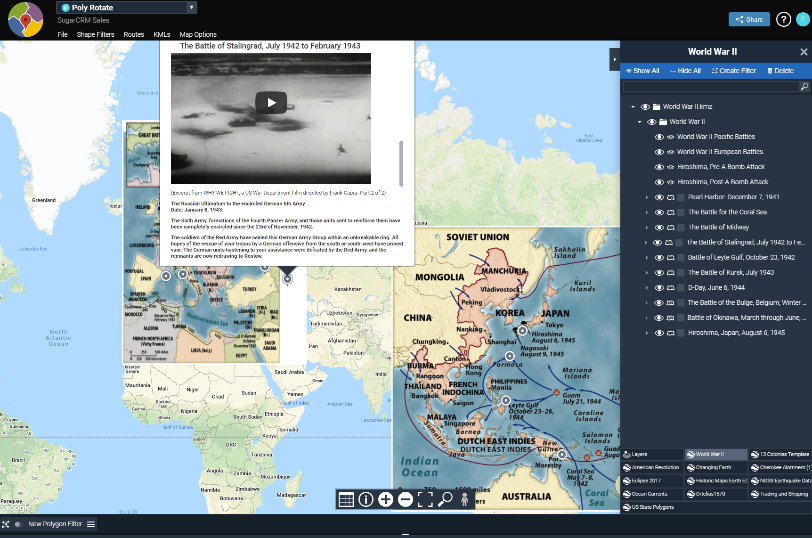Tick the checkbox for D-Day, June 6, 1944

click(x=679, y=287)
